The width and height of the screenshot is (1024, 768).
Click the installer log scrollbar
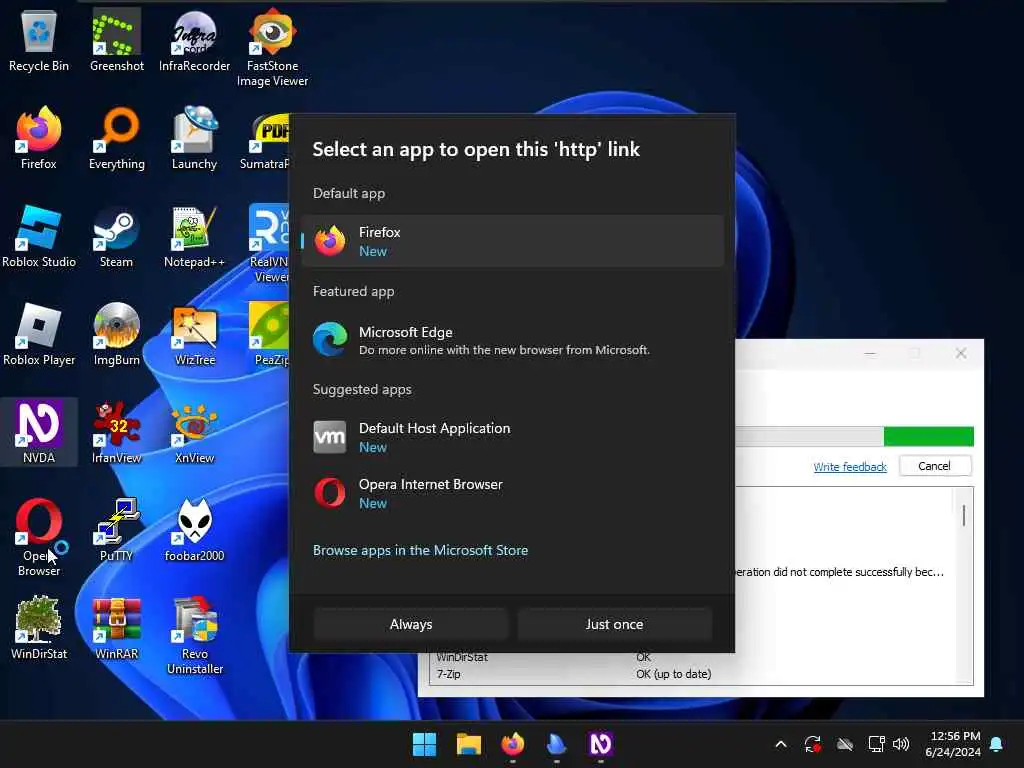(x=963, y=516)
